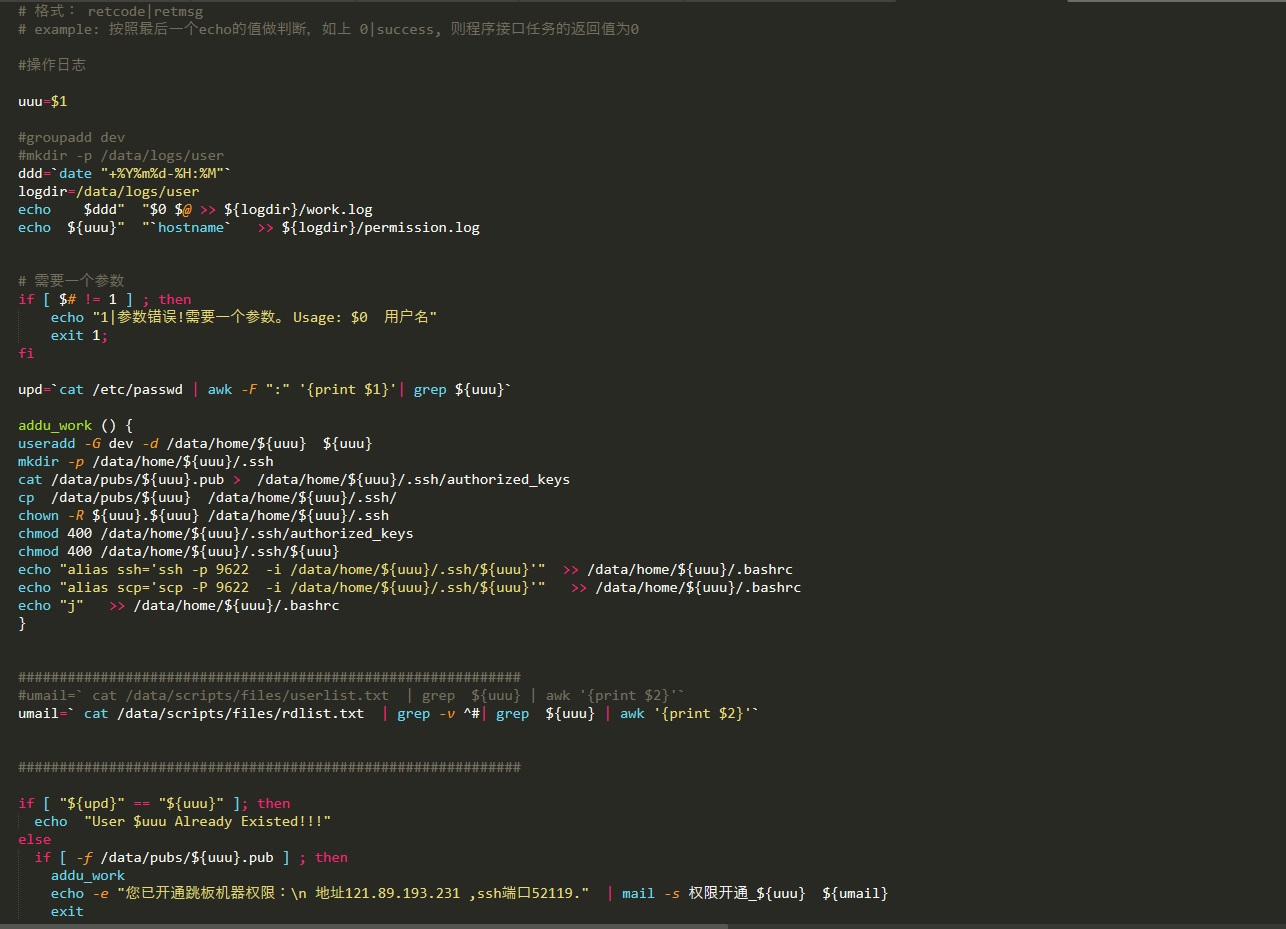
Task: Click the '#mkdir -p /data/logs/user' comment
Action: pos(121,155)
